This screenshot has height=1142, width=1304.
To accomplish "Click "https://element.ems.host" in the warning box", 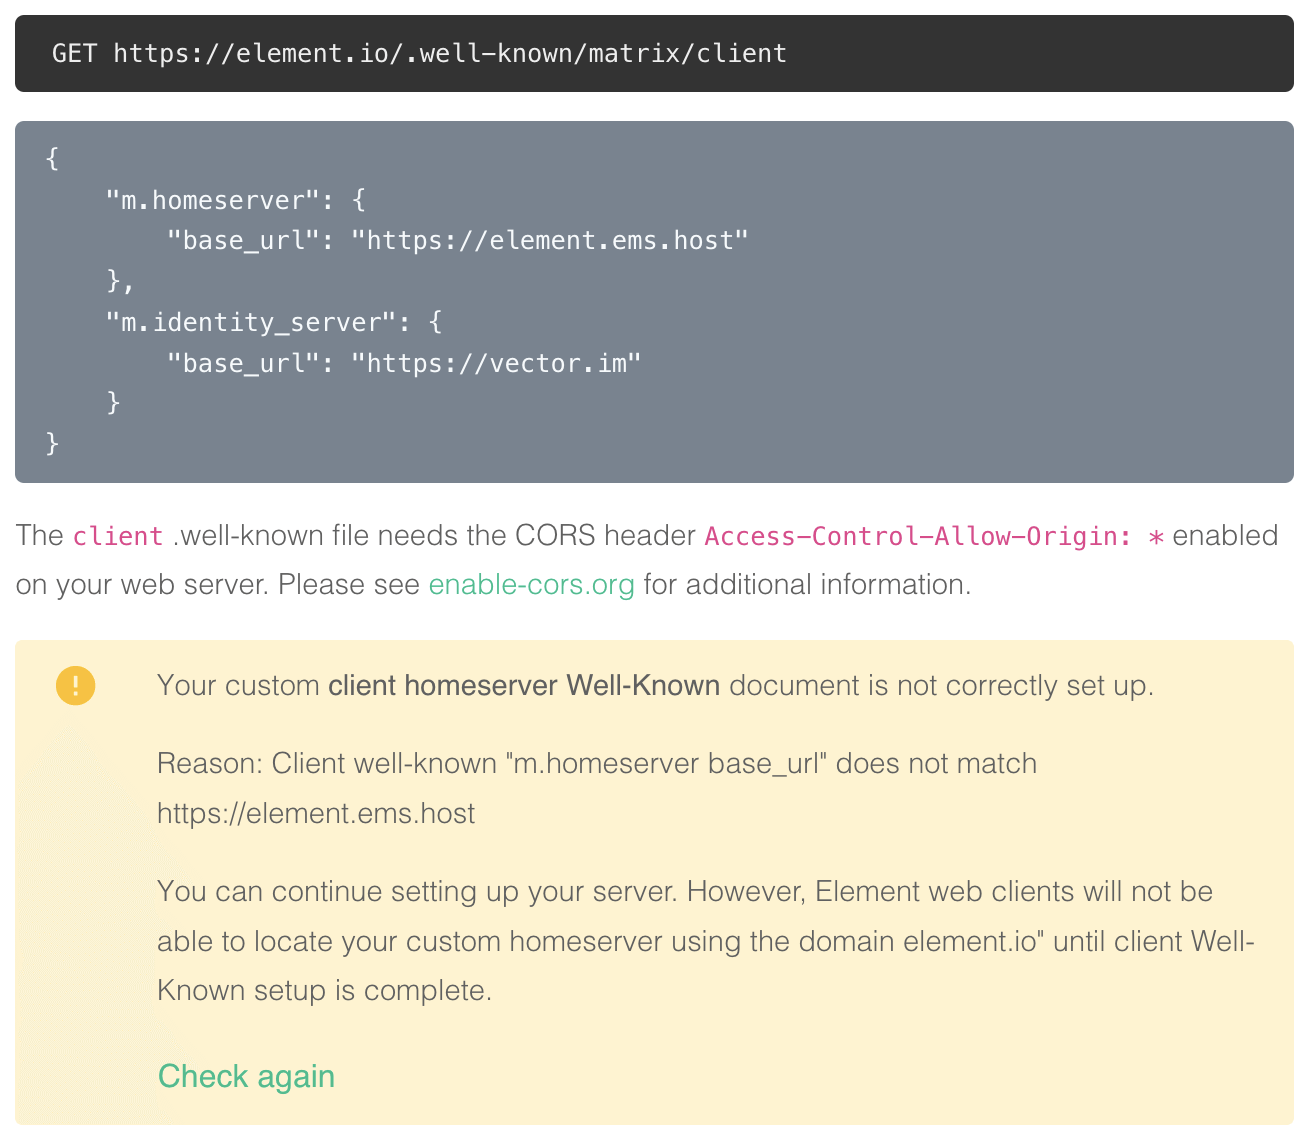I will (x=316, y=813).
